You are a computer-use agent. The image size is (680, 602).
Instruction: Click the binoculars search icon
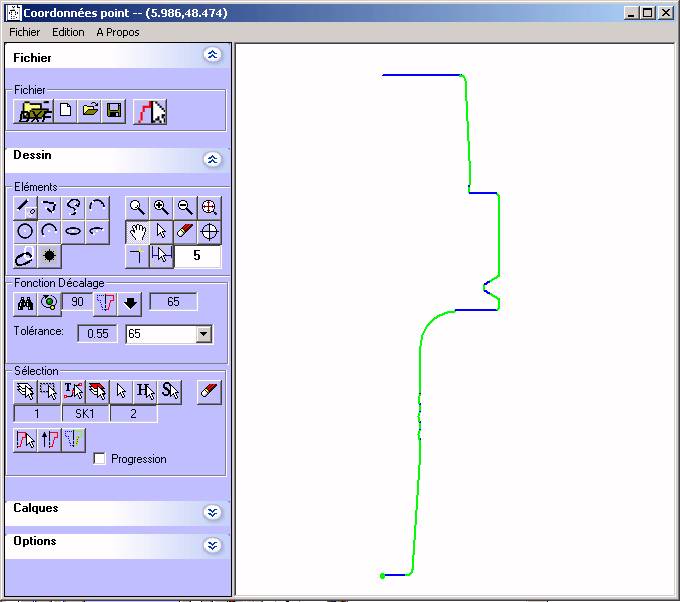point(25,303)
